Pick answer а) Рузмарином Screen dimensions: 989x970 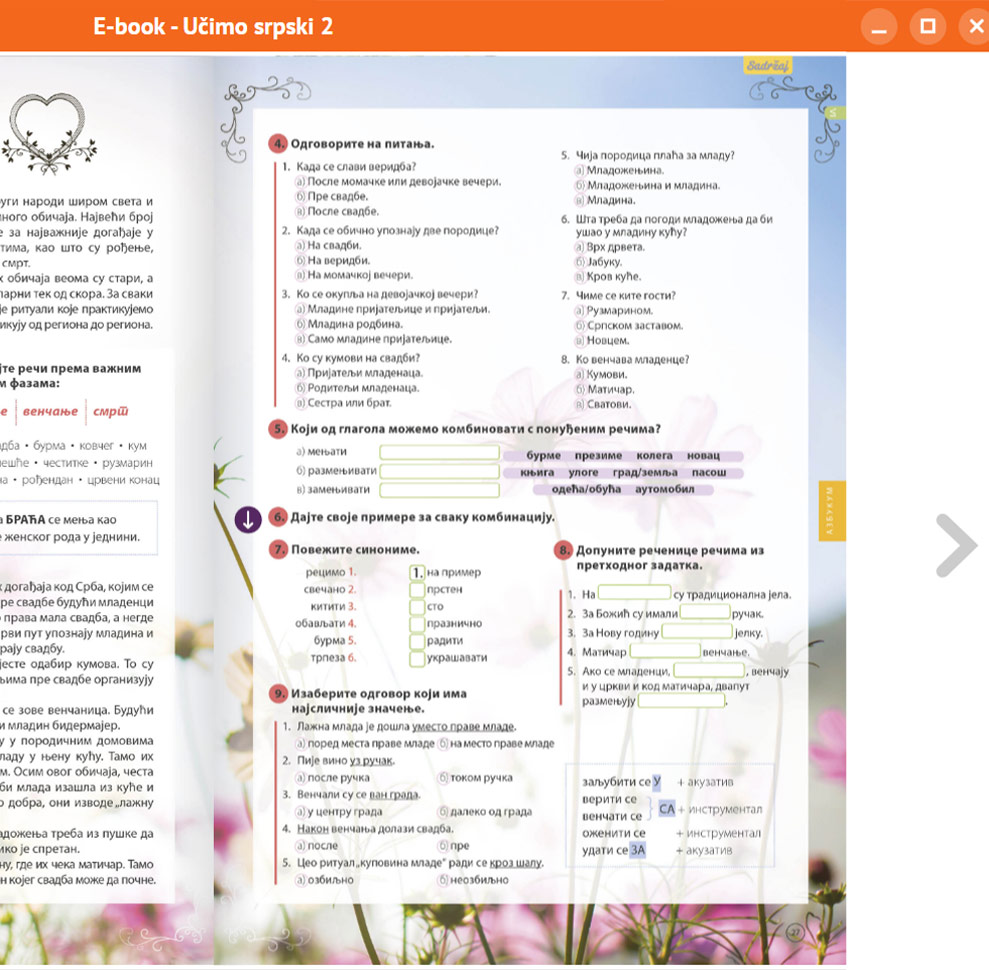click(x=612, y=311)
